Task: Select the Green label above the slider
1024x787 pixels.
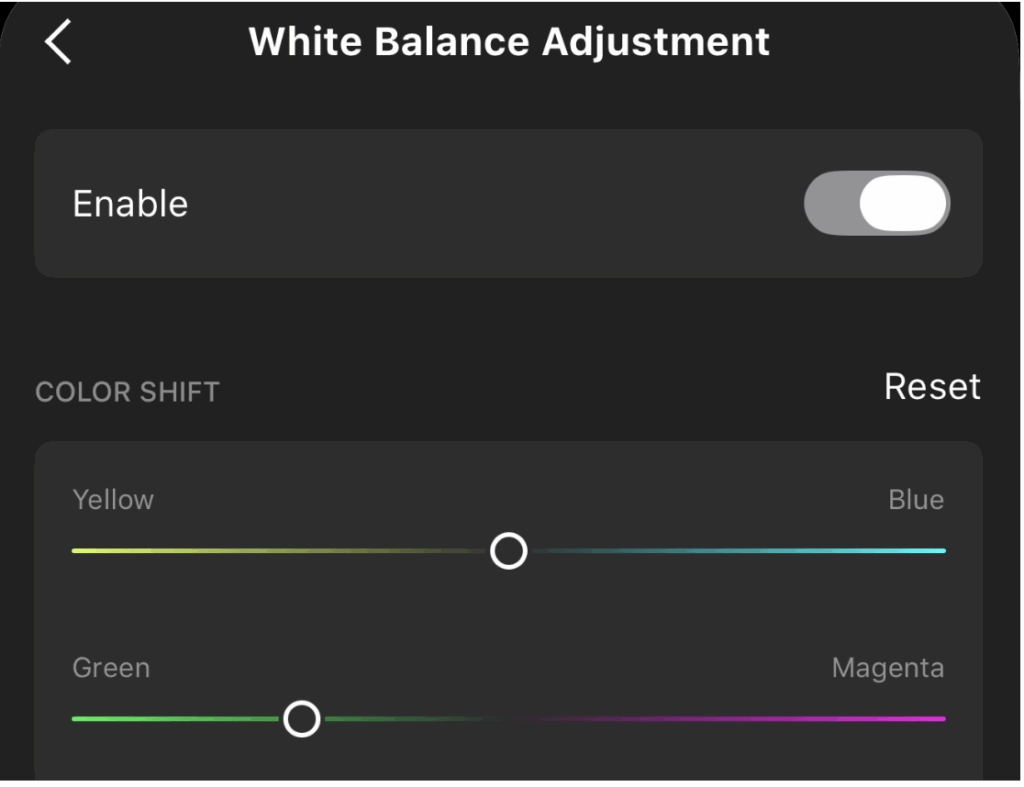Action: pos(111,667)
